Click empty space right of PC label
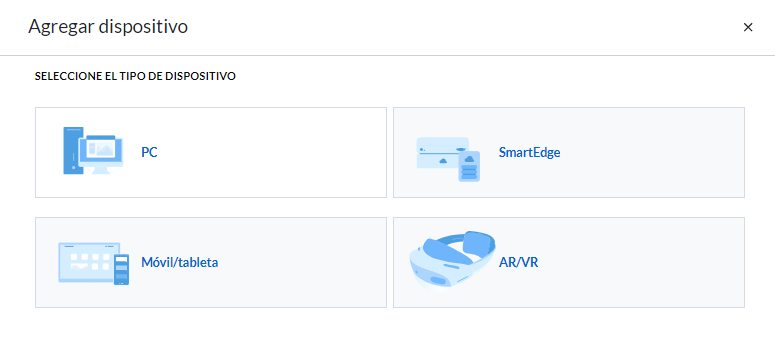This screenshot has width=775, height=364. click(x=272, y=152)
